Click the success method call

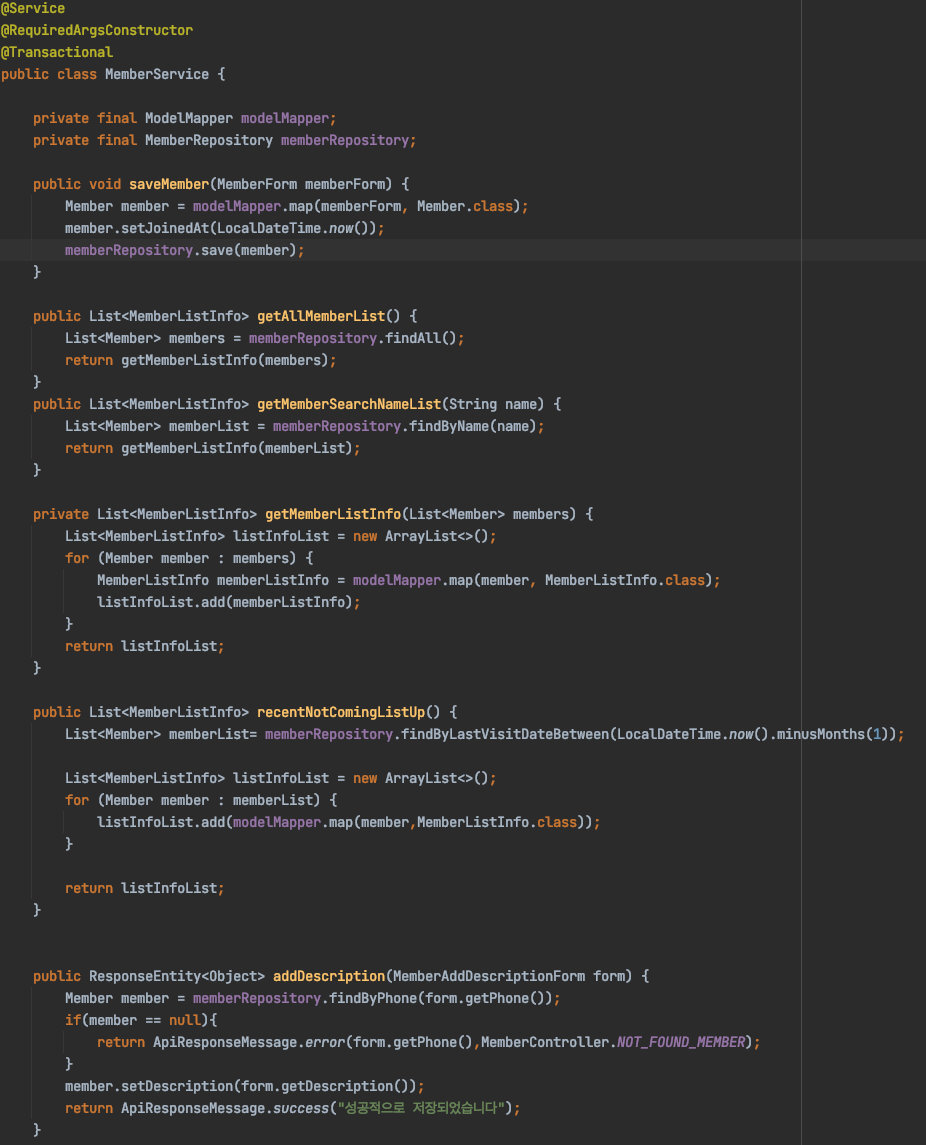tap(301, 1108)
